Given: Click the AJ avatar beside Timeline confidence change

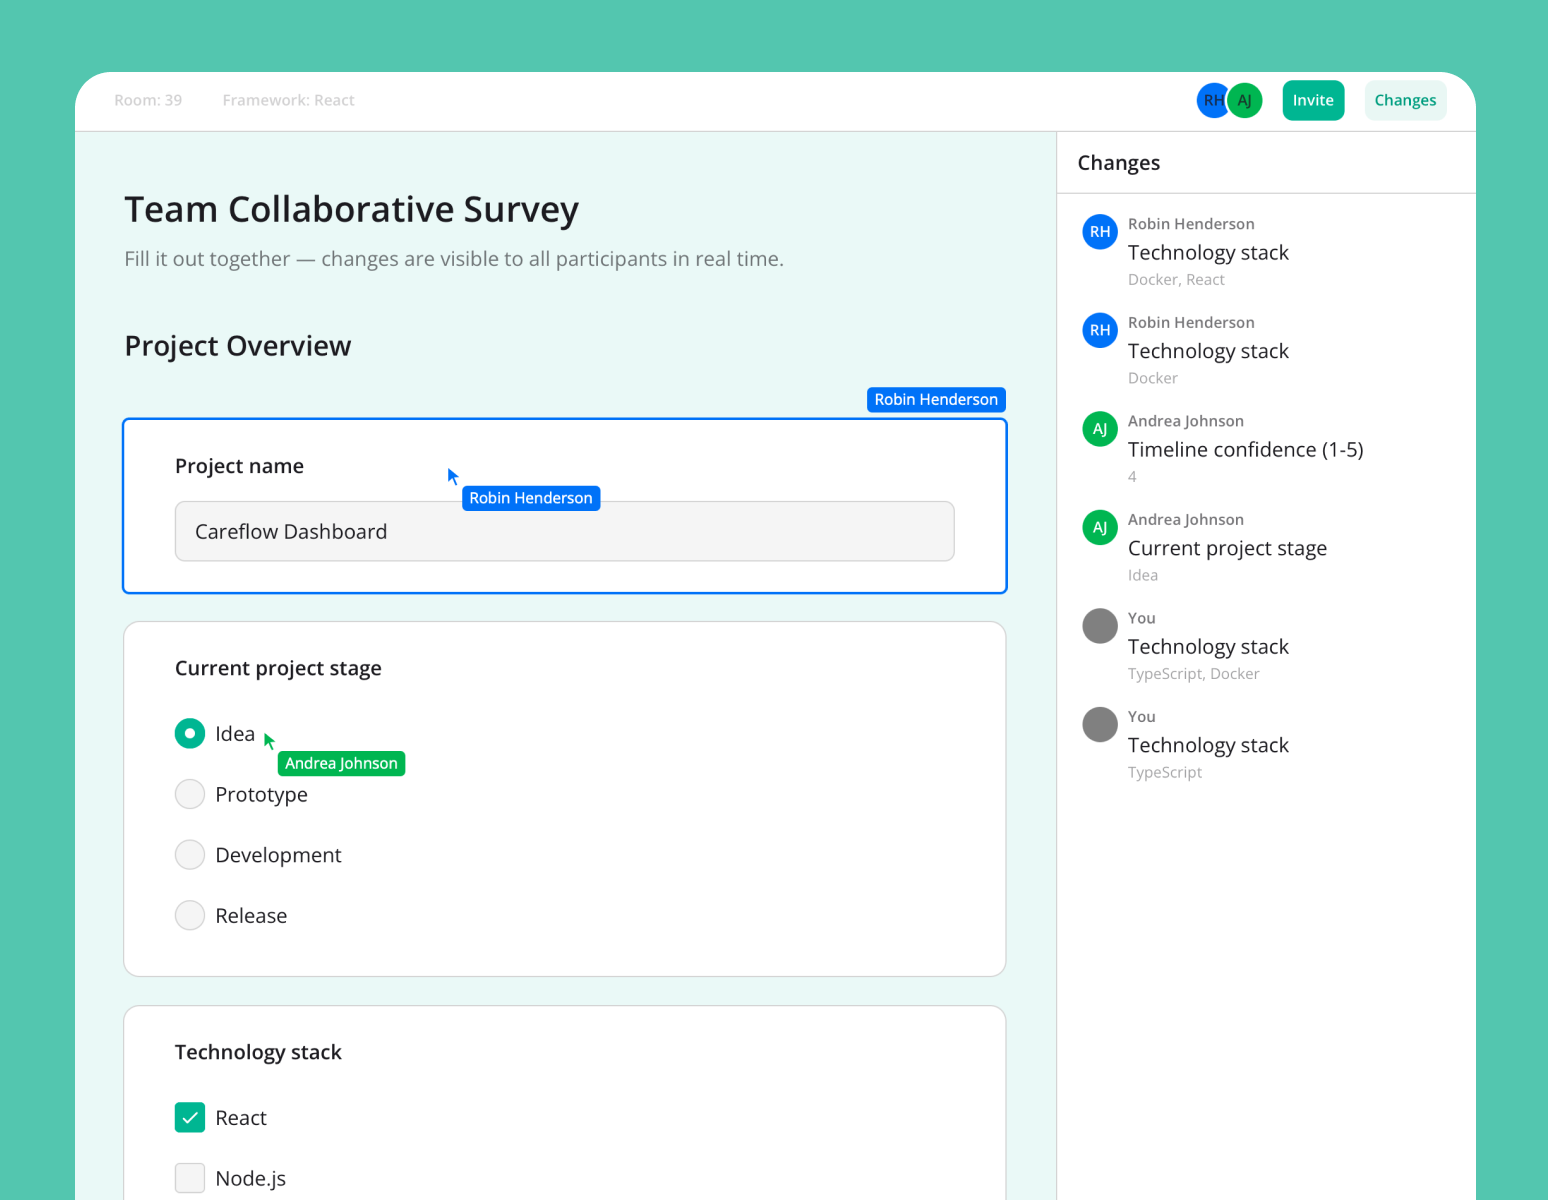Looking at the screenshot, I should tap(1100, 429).
